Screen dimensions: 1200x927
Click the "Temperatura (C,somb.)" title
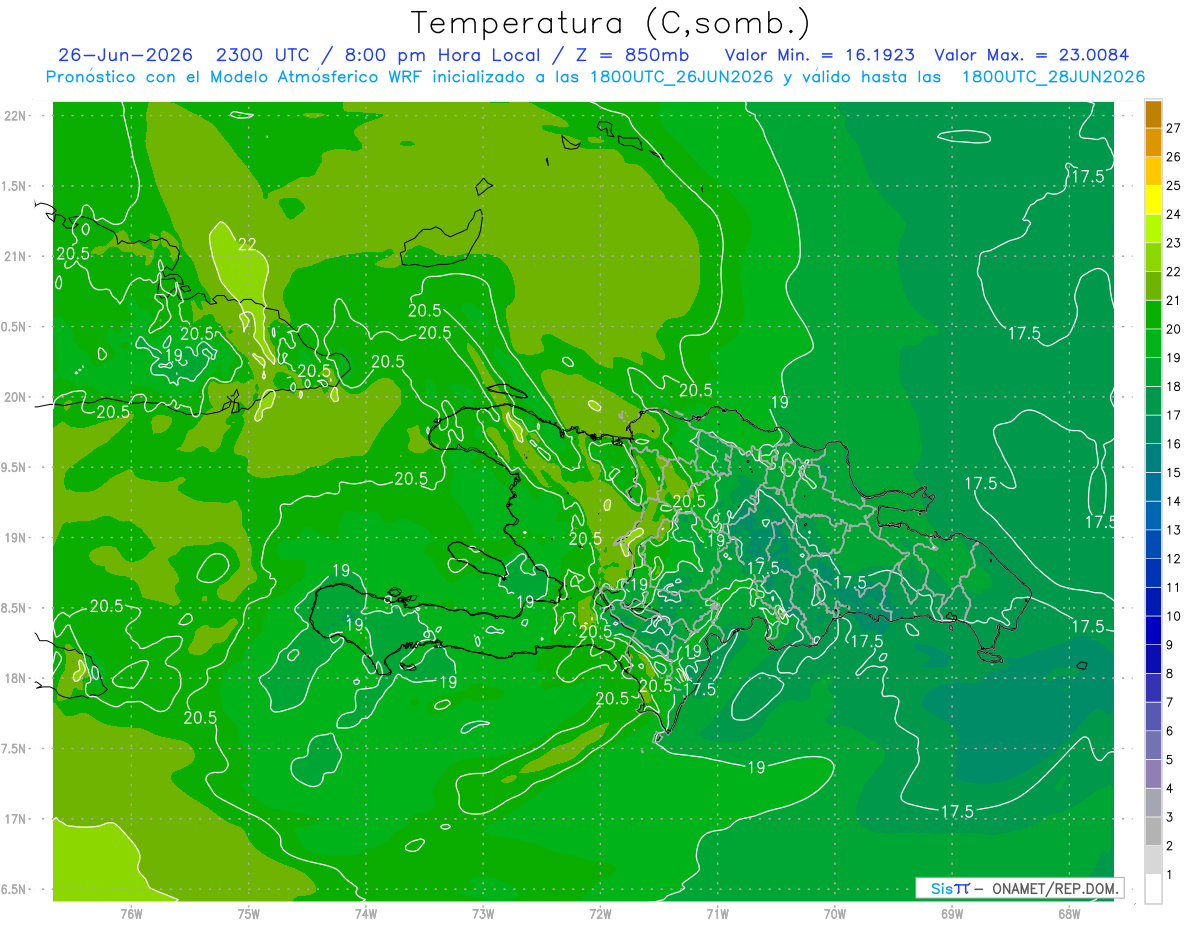click(611, 22)
